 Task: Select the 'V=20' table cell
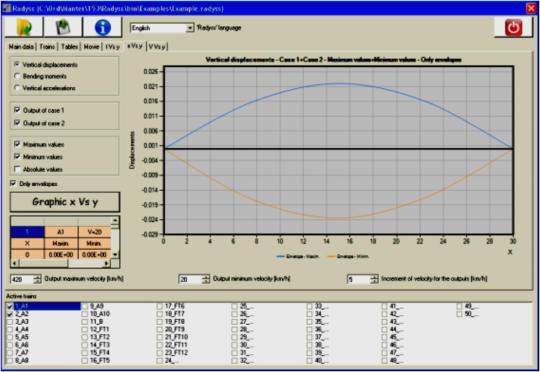pos(95,232)
